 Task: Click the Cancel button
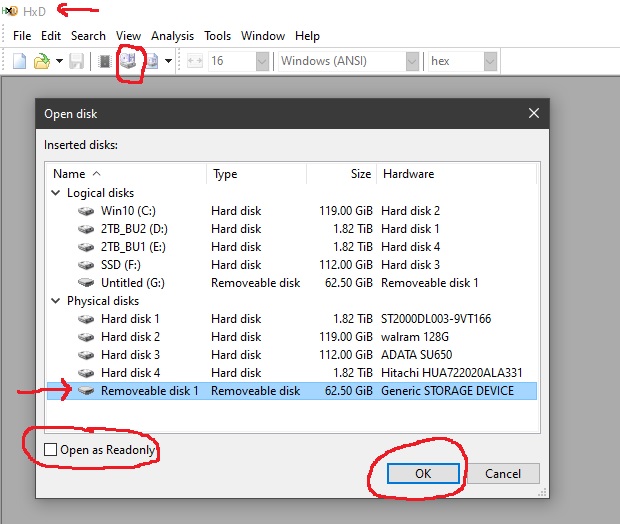coord(503,473)
